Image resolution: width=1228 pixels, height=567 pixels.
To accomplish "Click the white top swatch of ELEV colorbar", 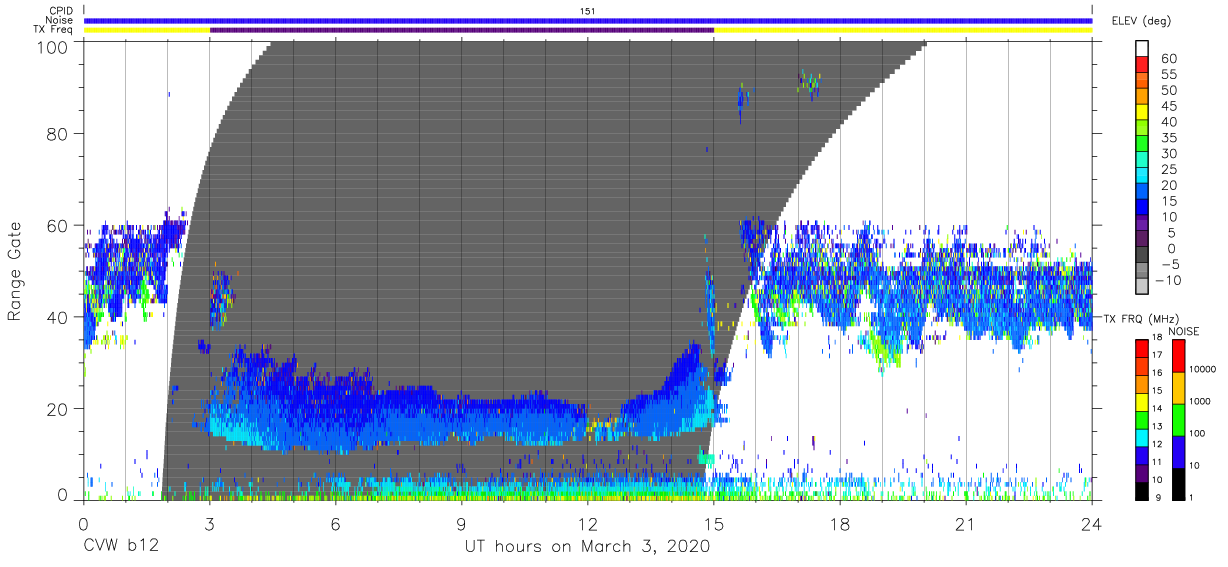I will click(1144, 50).
